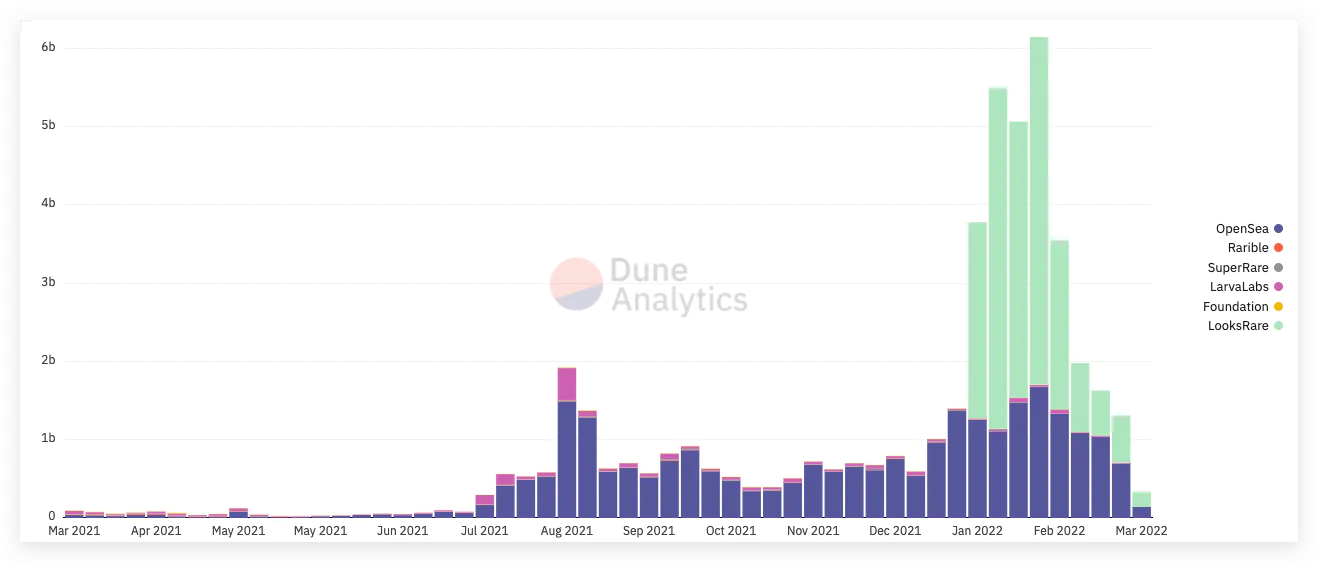
Task: Click the Nov 2021 x-axis label
Action: coord(812,531)
